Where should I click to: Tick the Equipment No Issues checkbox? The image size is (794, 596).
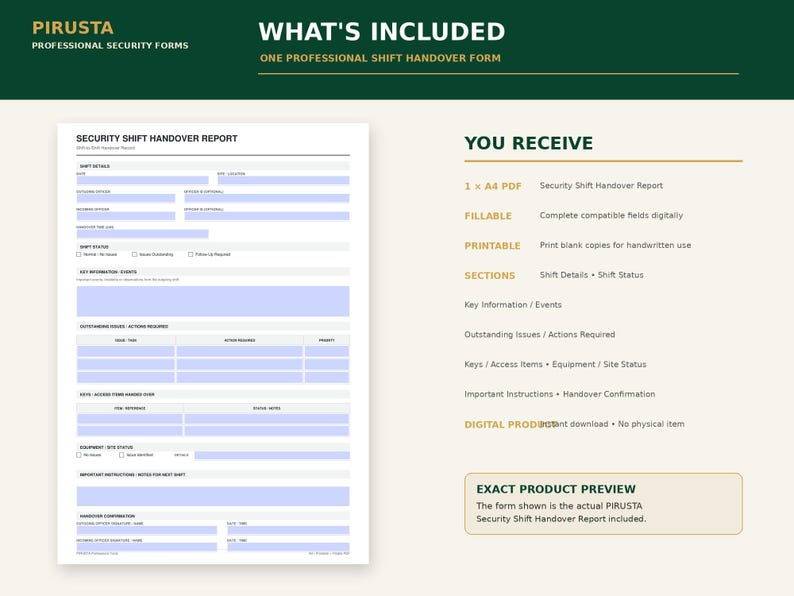click(78, 455)
